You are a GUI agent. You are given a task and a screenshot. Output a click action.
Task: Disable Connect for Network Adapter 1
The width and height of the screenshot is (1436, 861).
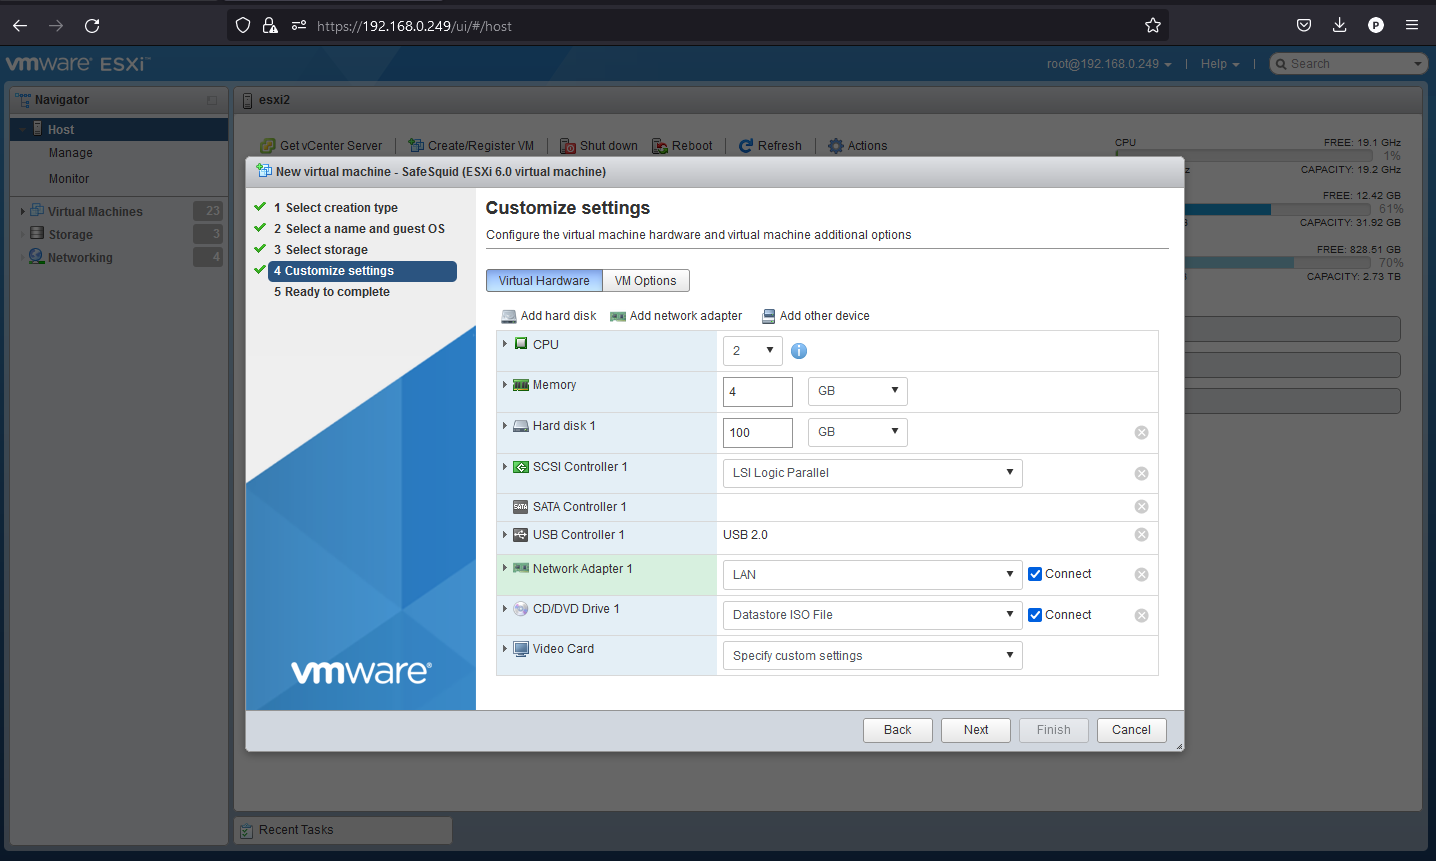[x=1034, y=574]
